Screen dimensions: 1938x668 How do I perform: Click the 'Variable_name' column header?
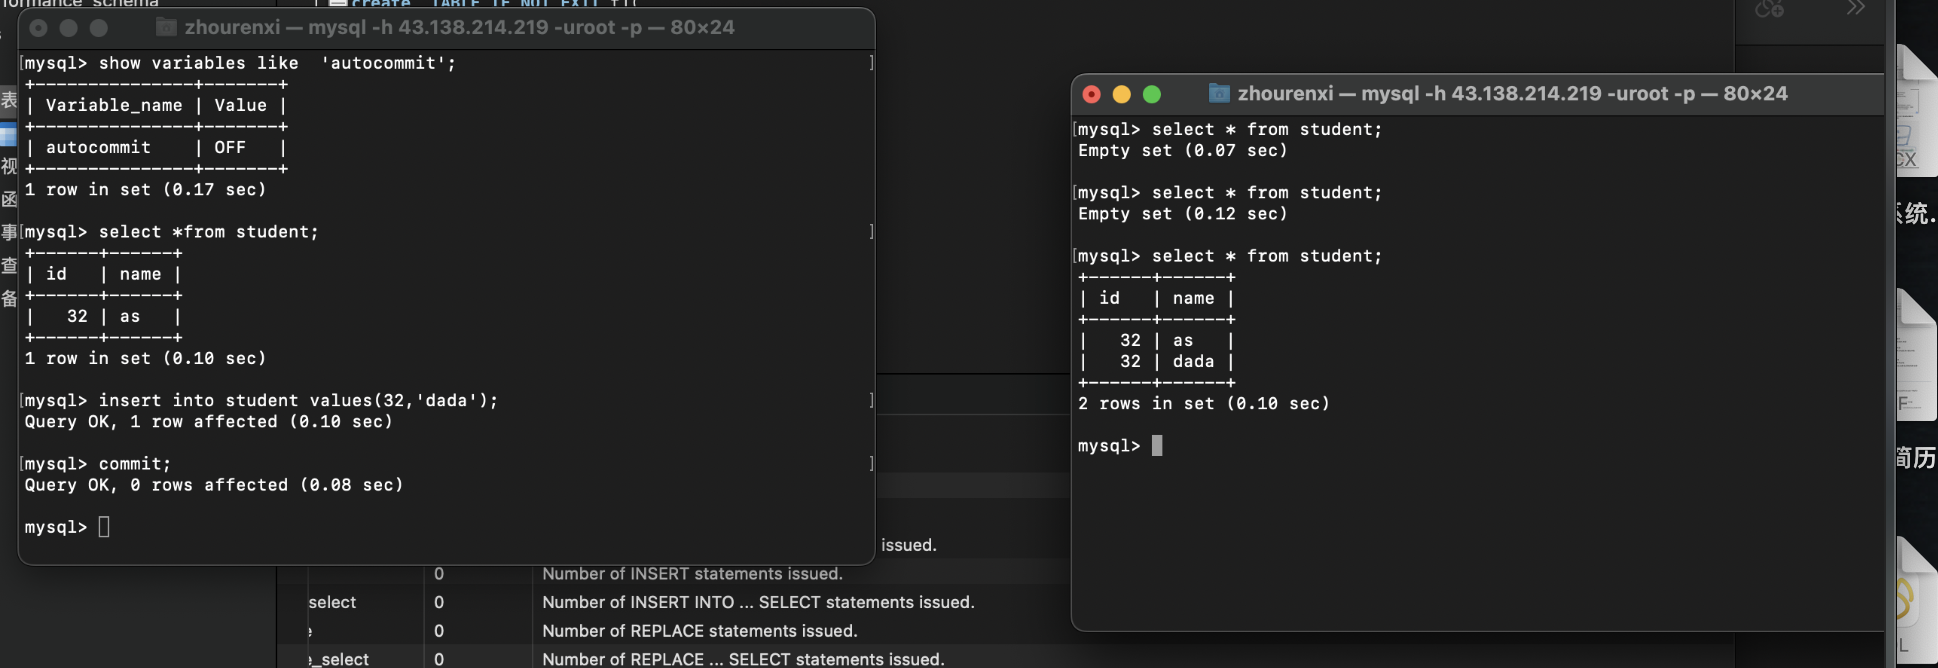point(114,105)
